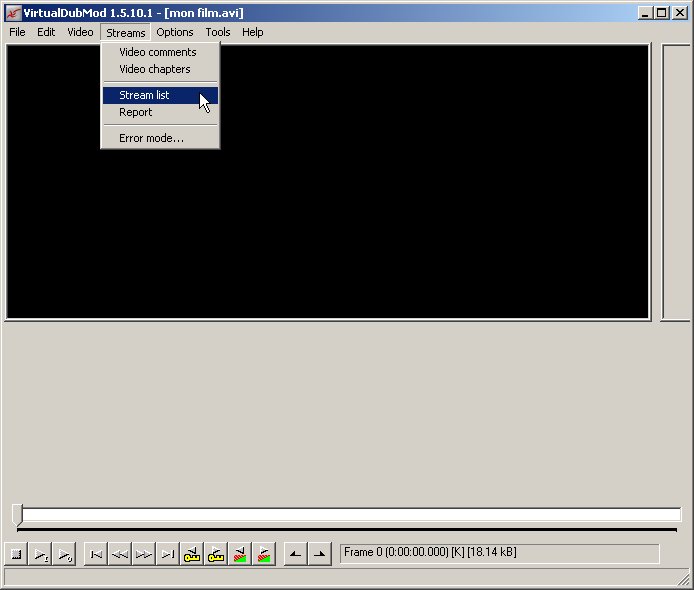Set the selection start mark-in
Viewport: 694px width, 590px height.
(x=295, y=554)
